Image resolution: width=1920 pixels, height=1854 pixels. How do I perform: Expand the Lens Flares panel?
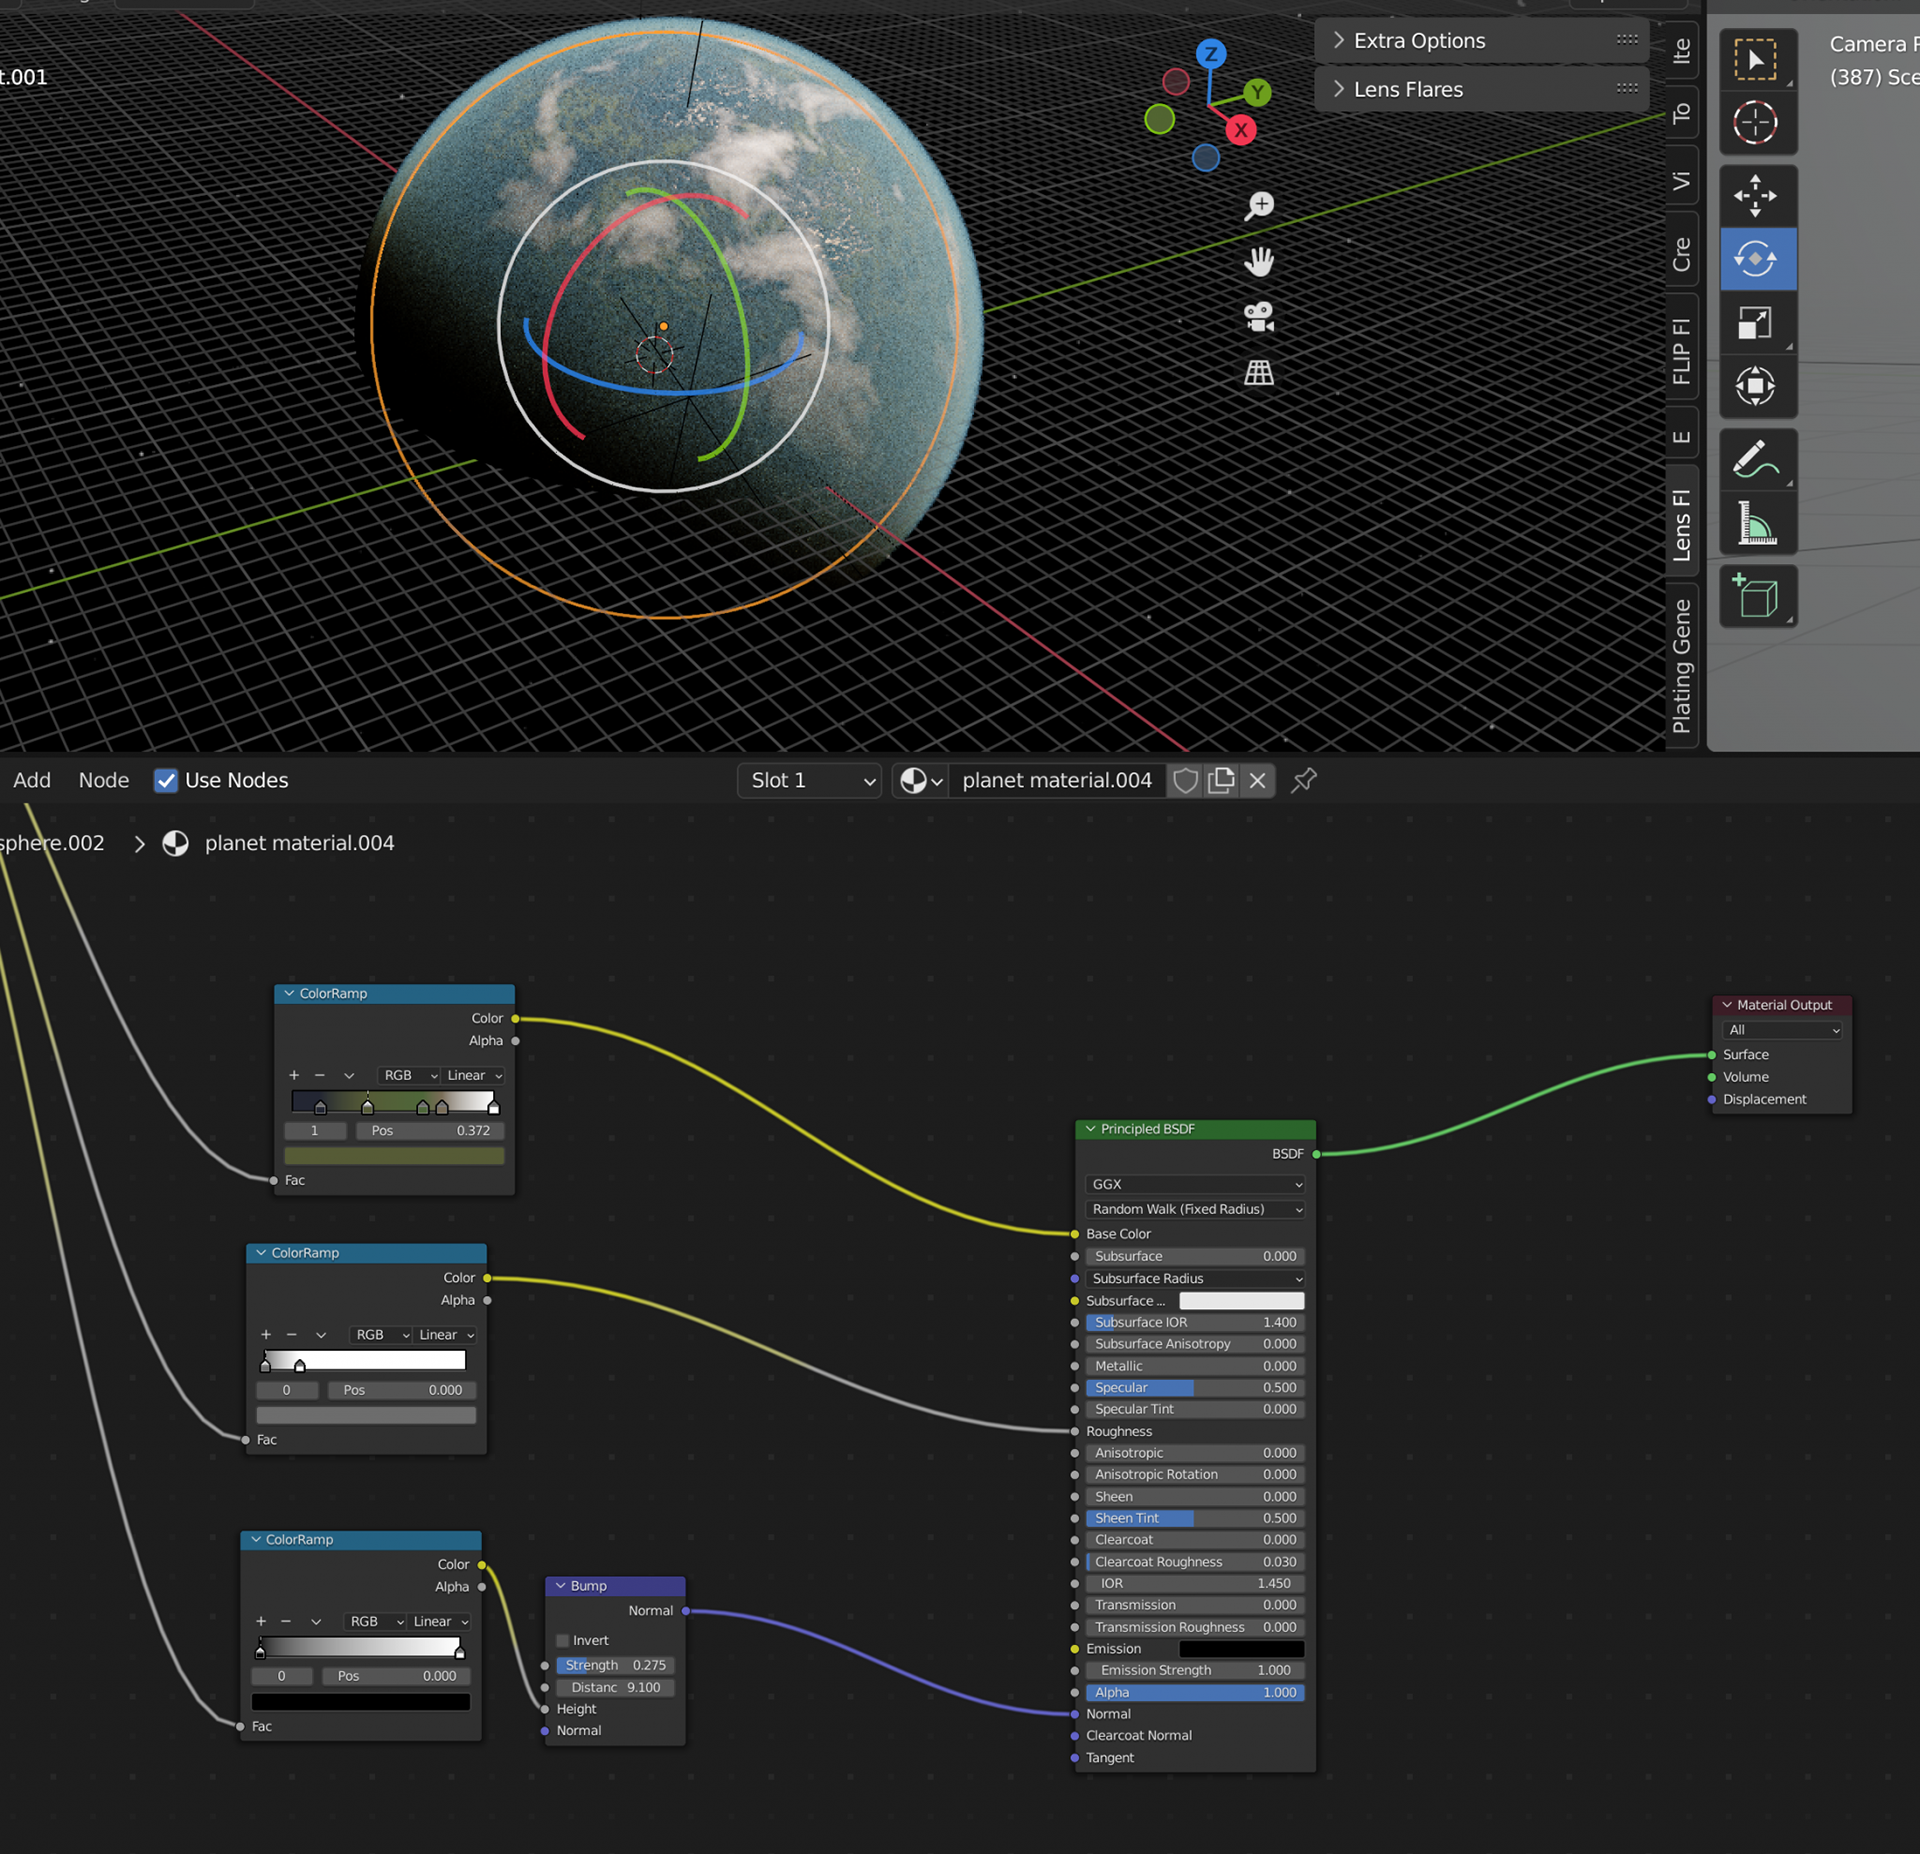(x=1407, y=90)
